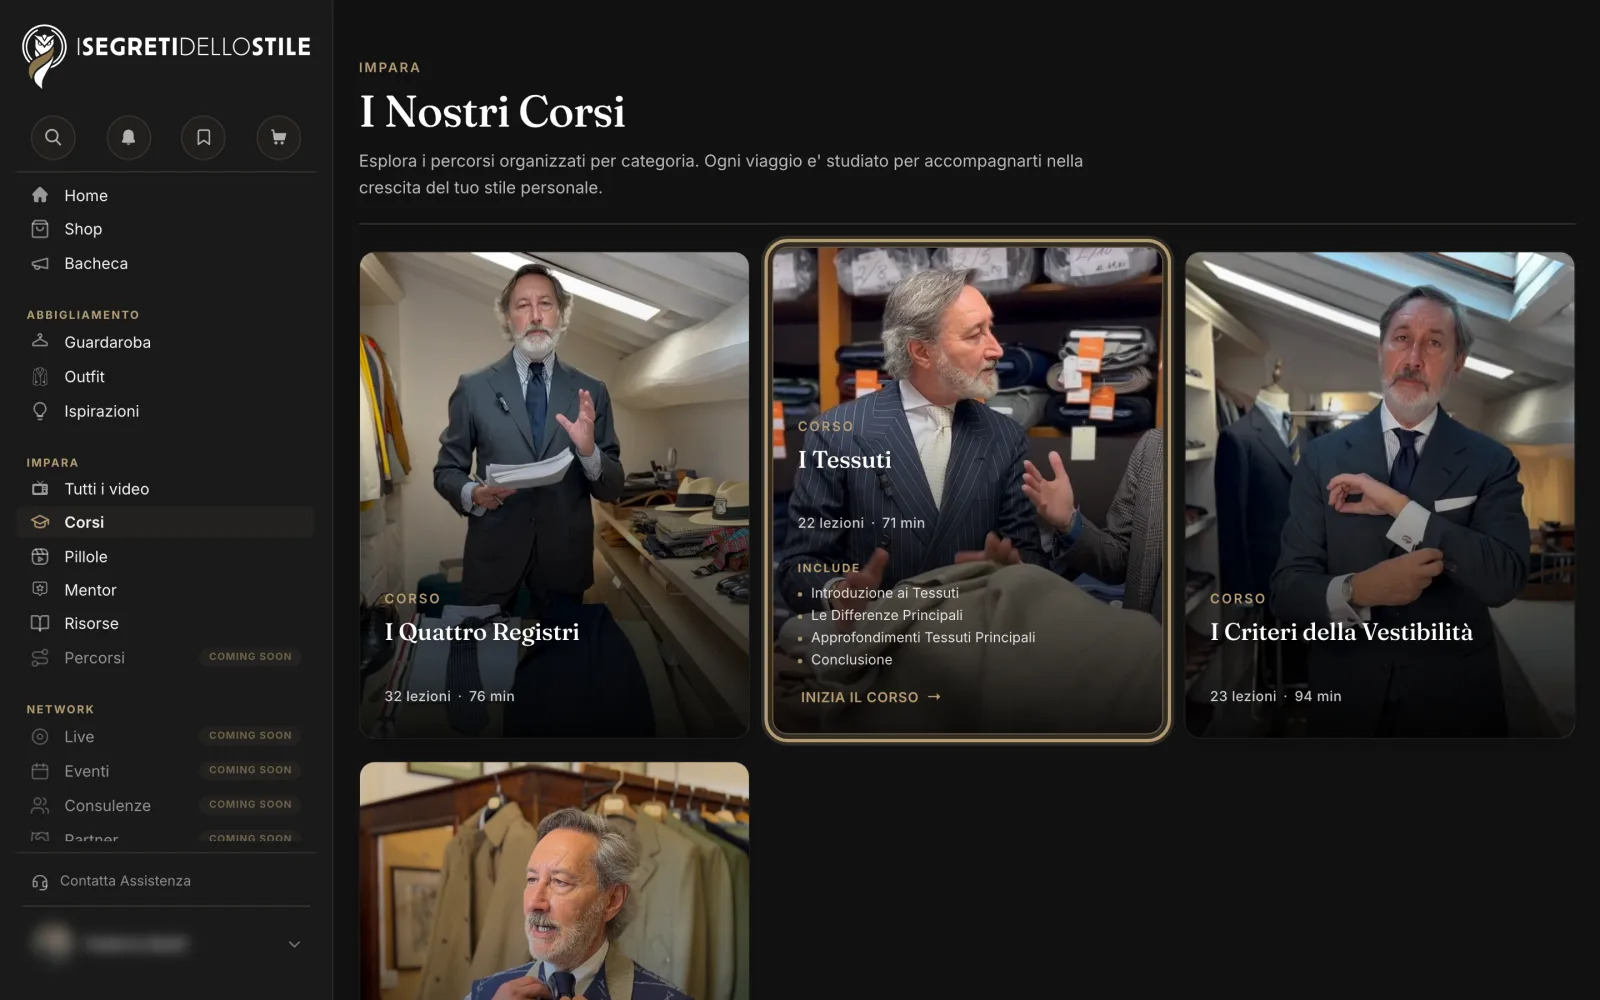Screen dimensions: 1600x1000
Task: Click the Percorsi coming soon item
Action: tap(165, 657)
